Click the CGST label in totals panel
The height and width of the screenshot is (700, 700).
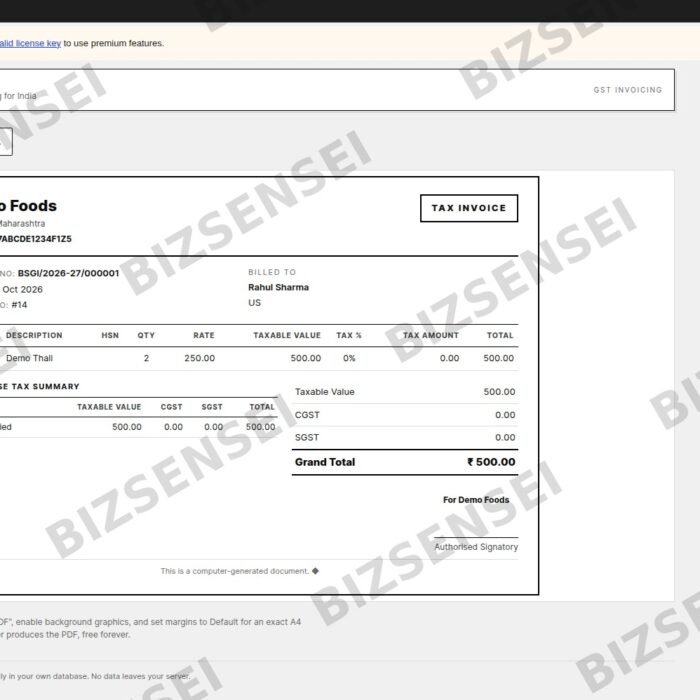pyautogui.click(x=307, y=415)
